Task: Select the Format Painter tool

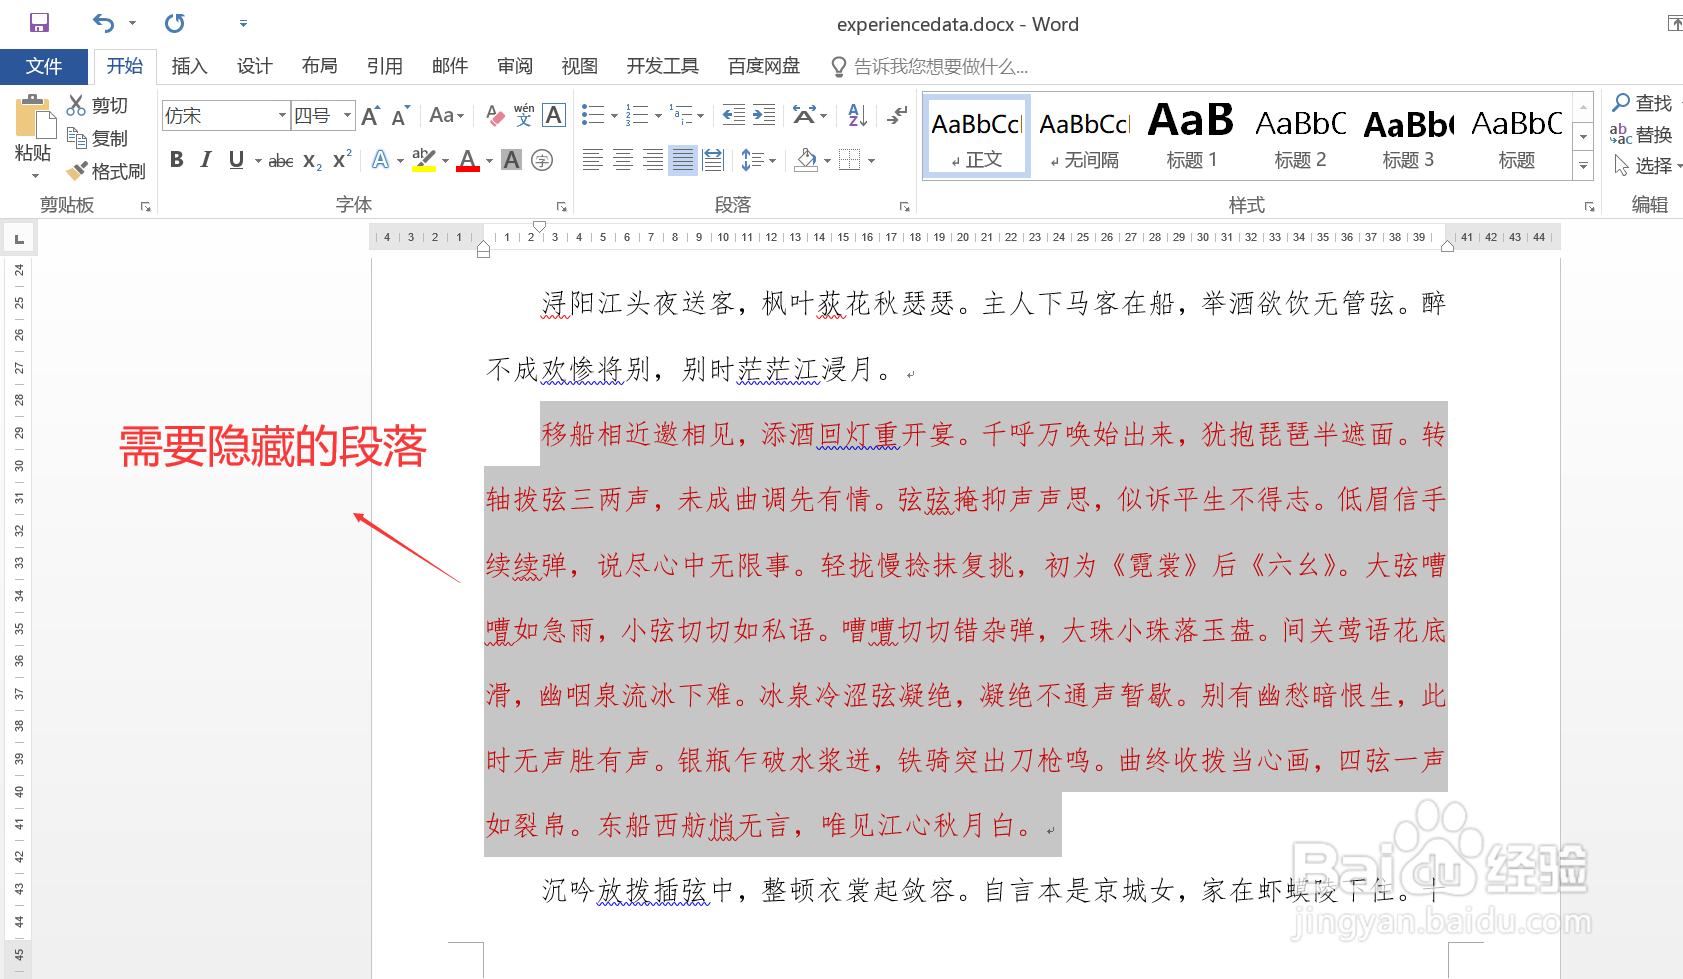Action: [x=106, y=170]
